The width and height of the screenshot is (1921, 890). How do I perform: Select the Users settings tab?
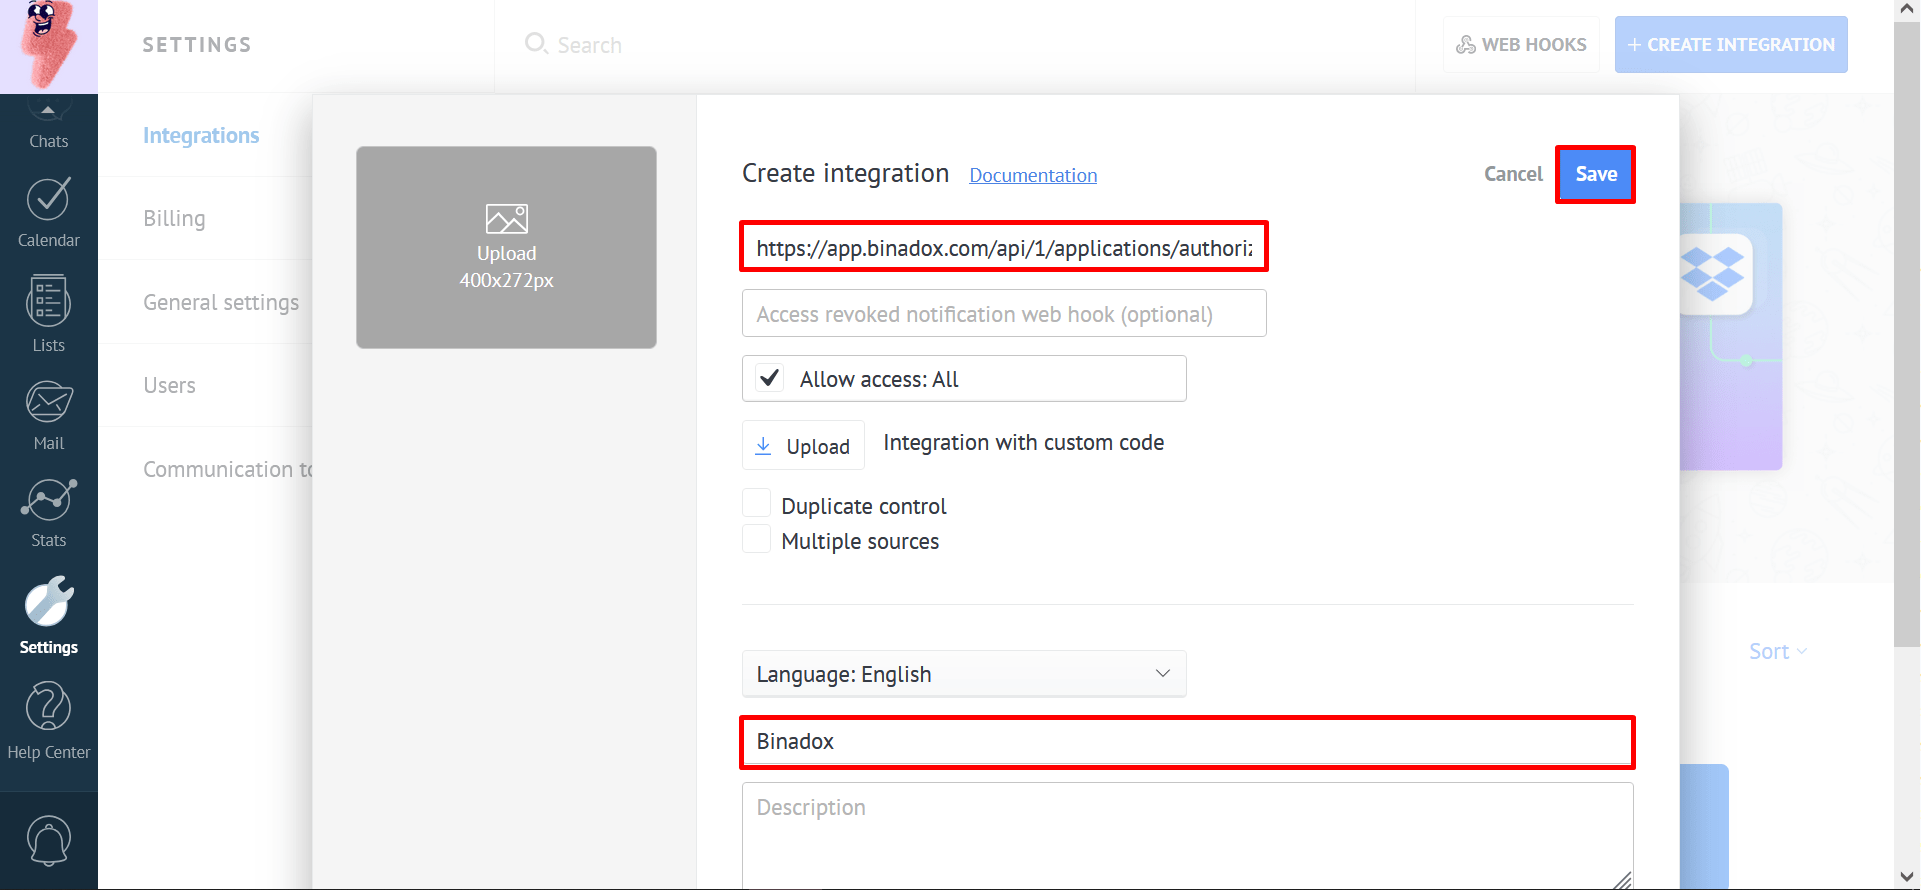click(x=169, y=385)
